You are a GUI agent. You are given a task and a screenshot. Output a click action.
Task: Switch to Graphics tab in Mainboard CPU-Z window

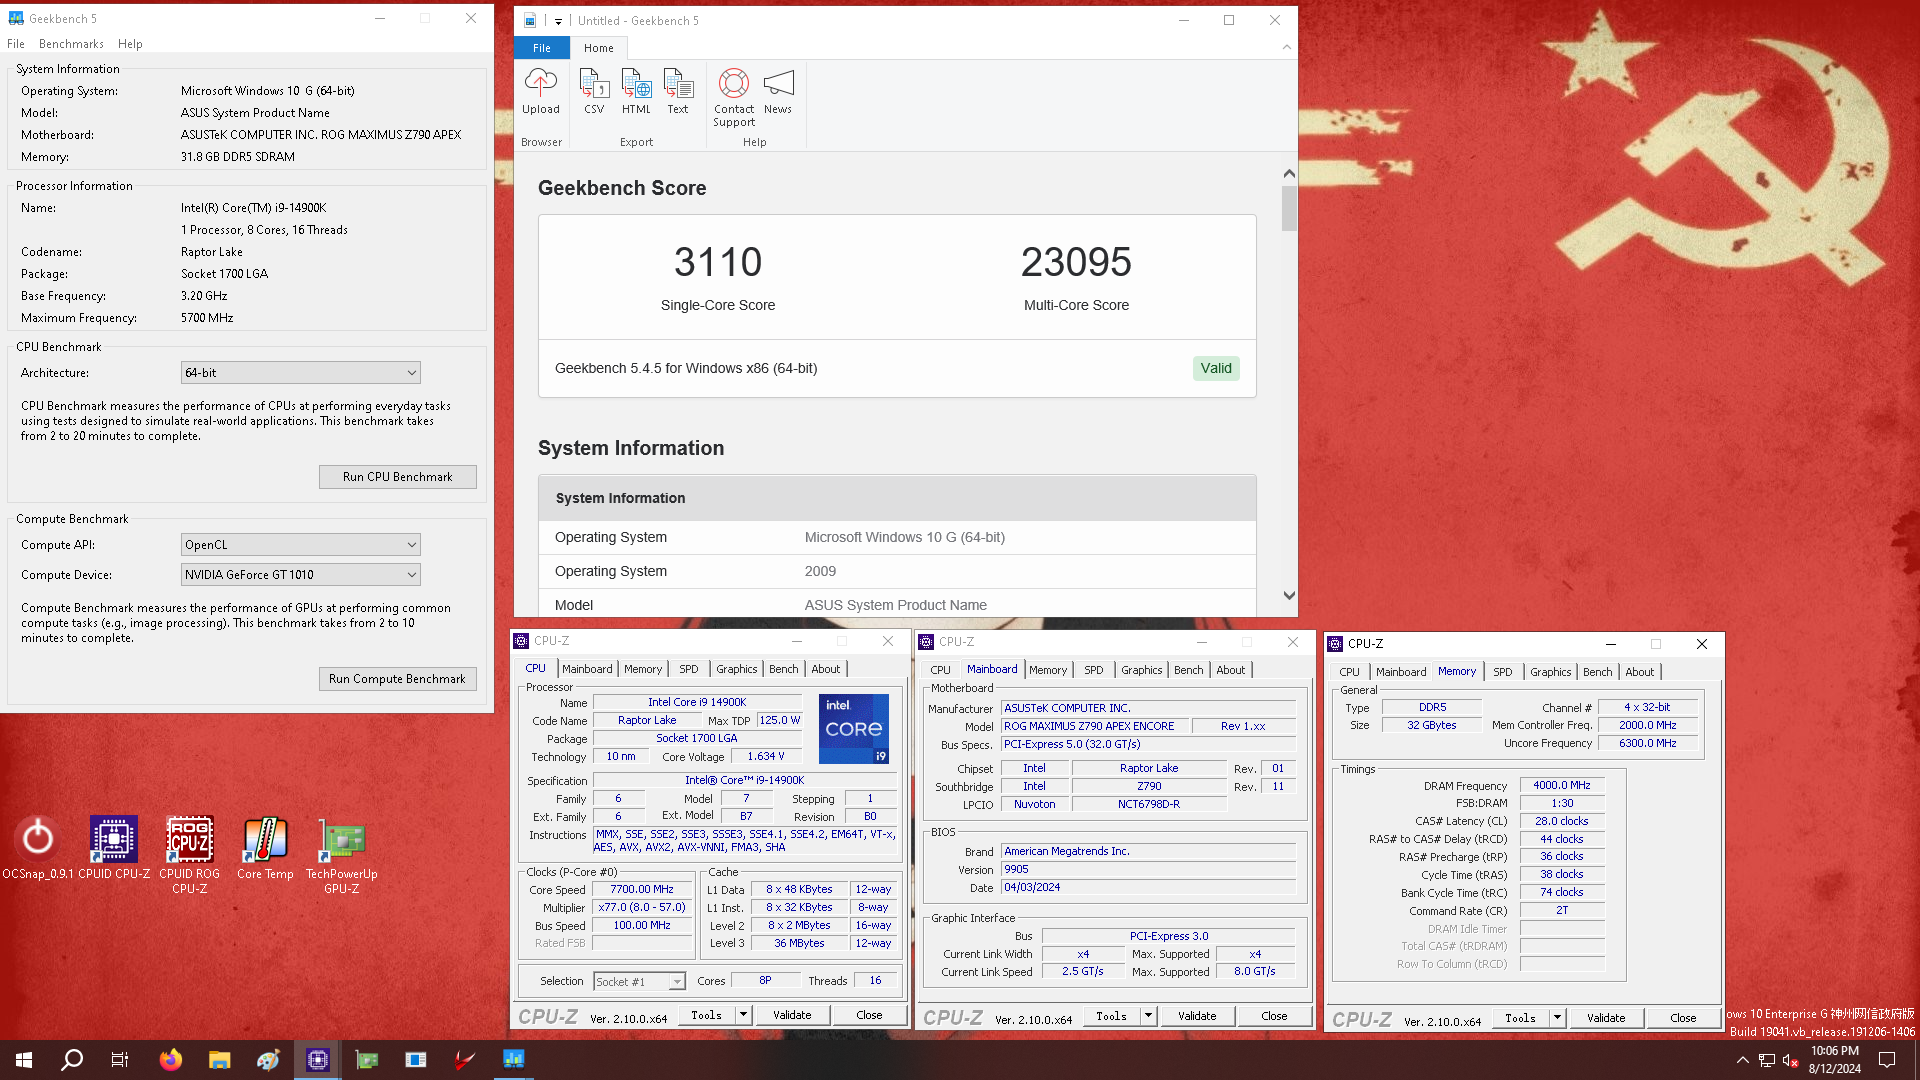(x=1142, y=670)
